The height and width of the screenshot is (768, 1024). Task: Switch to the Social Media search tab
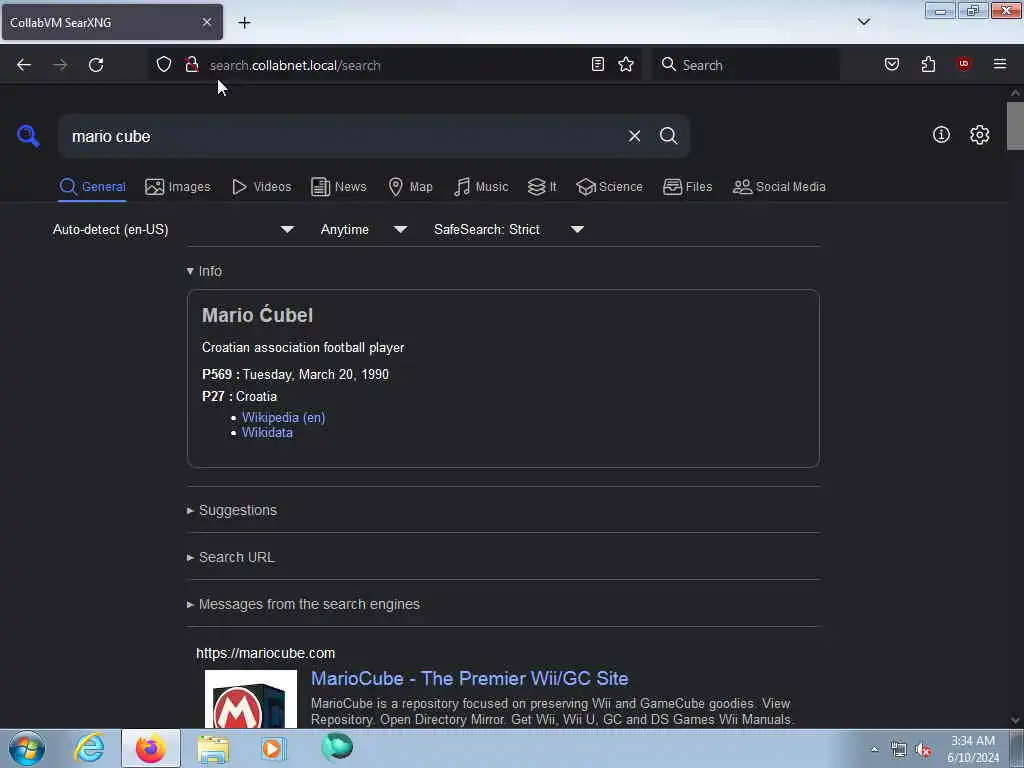(779, 187)
